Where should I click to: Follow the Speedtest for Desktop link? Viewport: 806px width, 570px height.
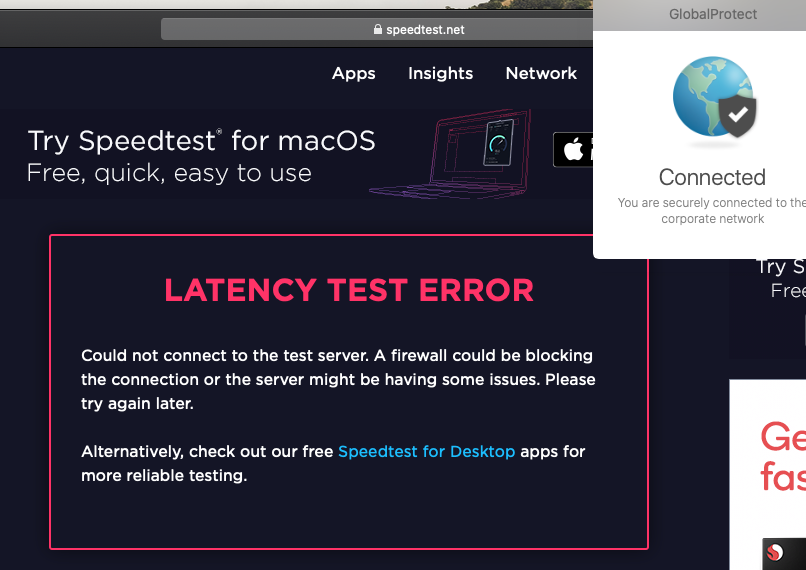pos(426,452)
